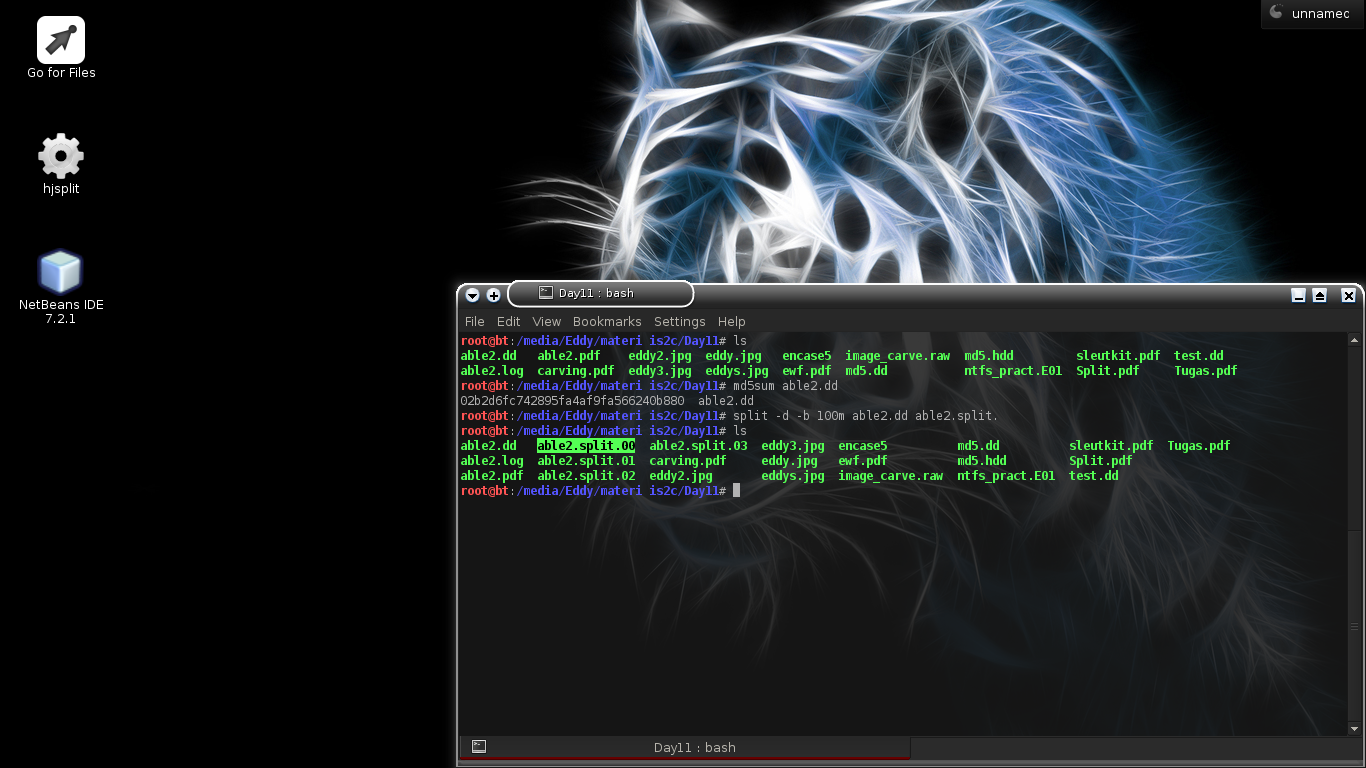This screenshot has height=768, width=1366.
Task: Open the Settings menu
Action: (680, 321)
